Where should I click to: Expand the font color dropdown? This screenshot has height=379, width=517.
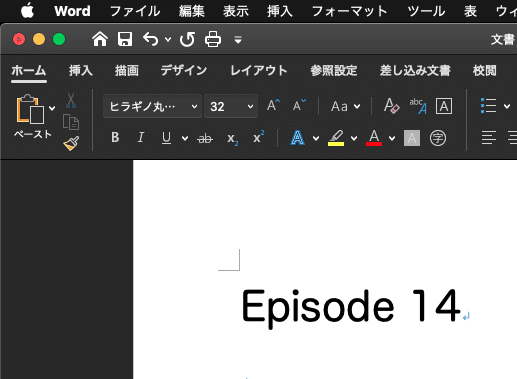[x=392, y=138]
